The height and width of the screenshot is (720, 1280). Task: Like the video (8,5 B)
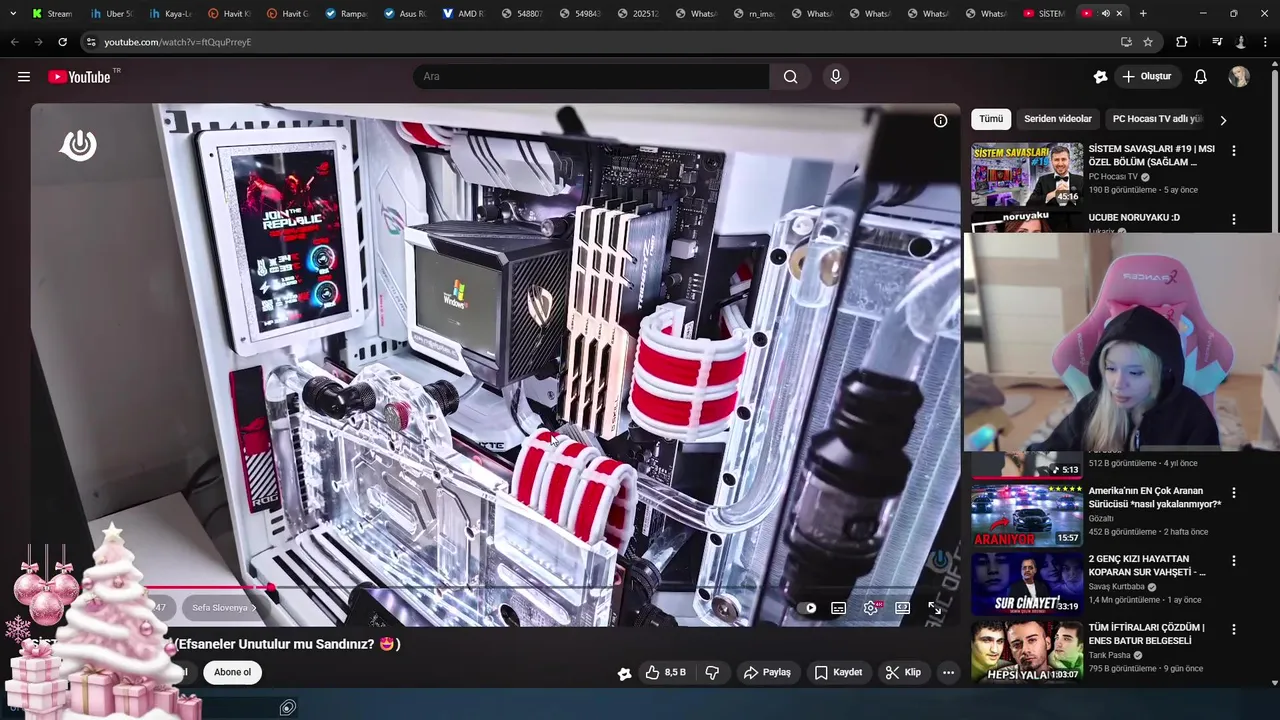coord(667,673)
